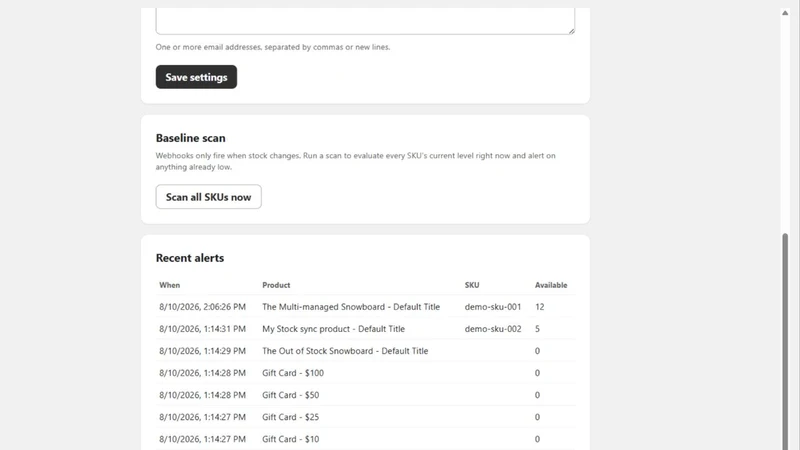Click the text area resize handle

pyautogui.click(x=571, y=31)
